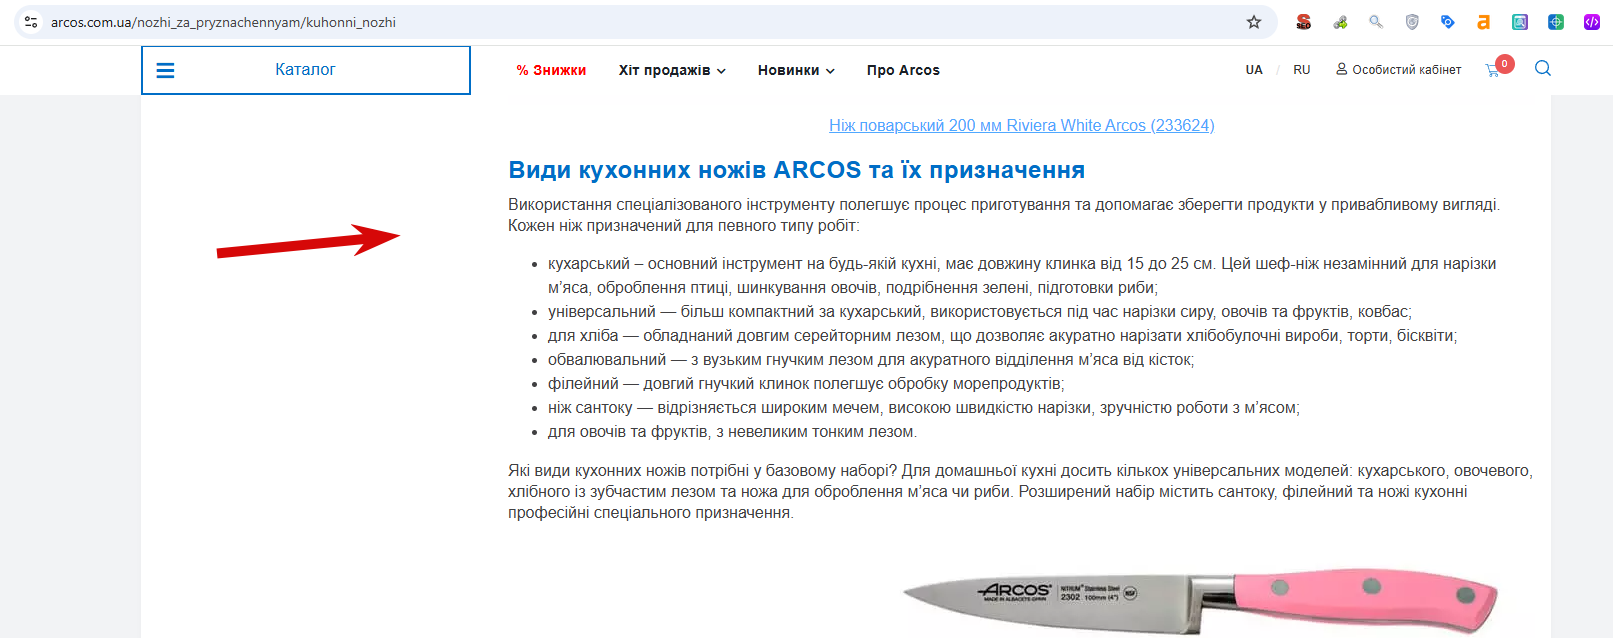Click the bullet starting with 'ніж сантоку'
Screen dimensions: 1613x638
pyautogui.click(x=924, y=408)
